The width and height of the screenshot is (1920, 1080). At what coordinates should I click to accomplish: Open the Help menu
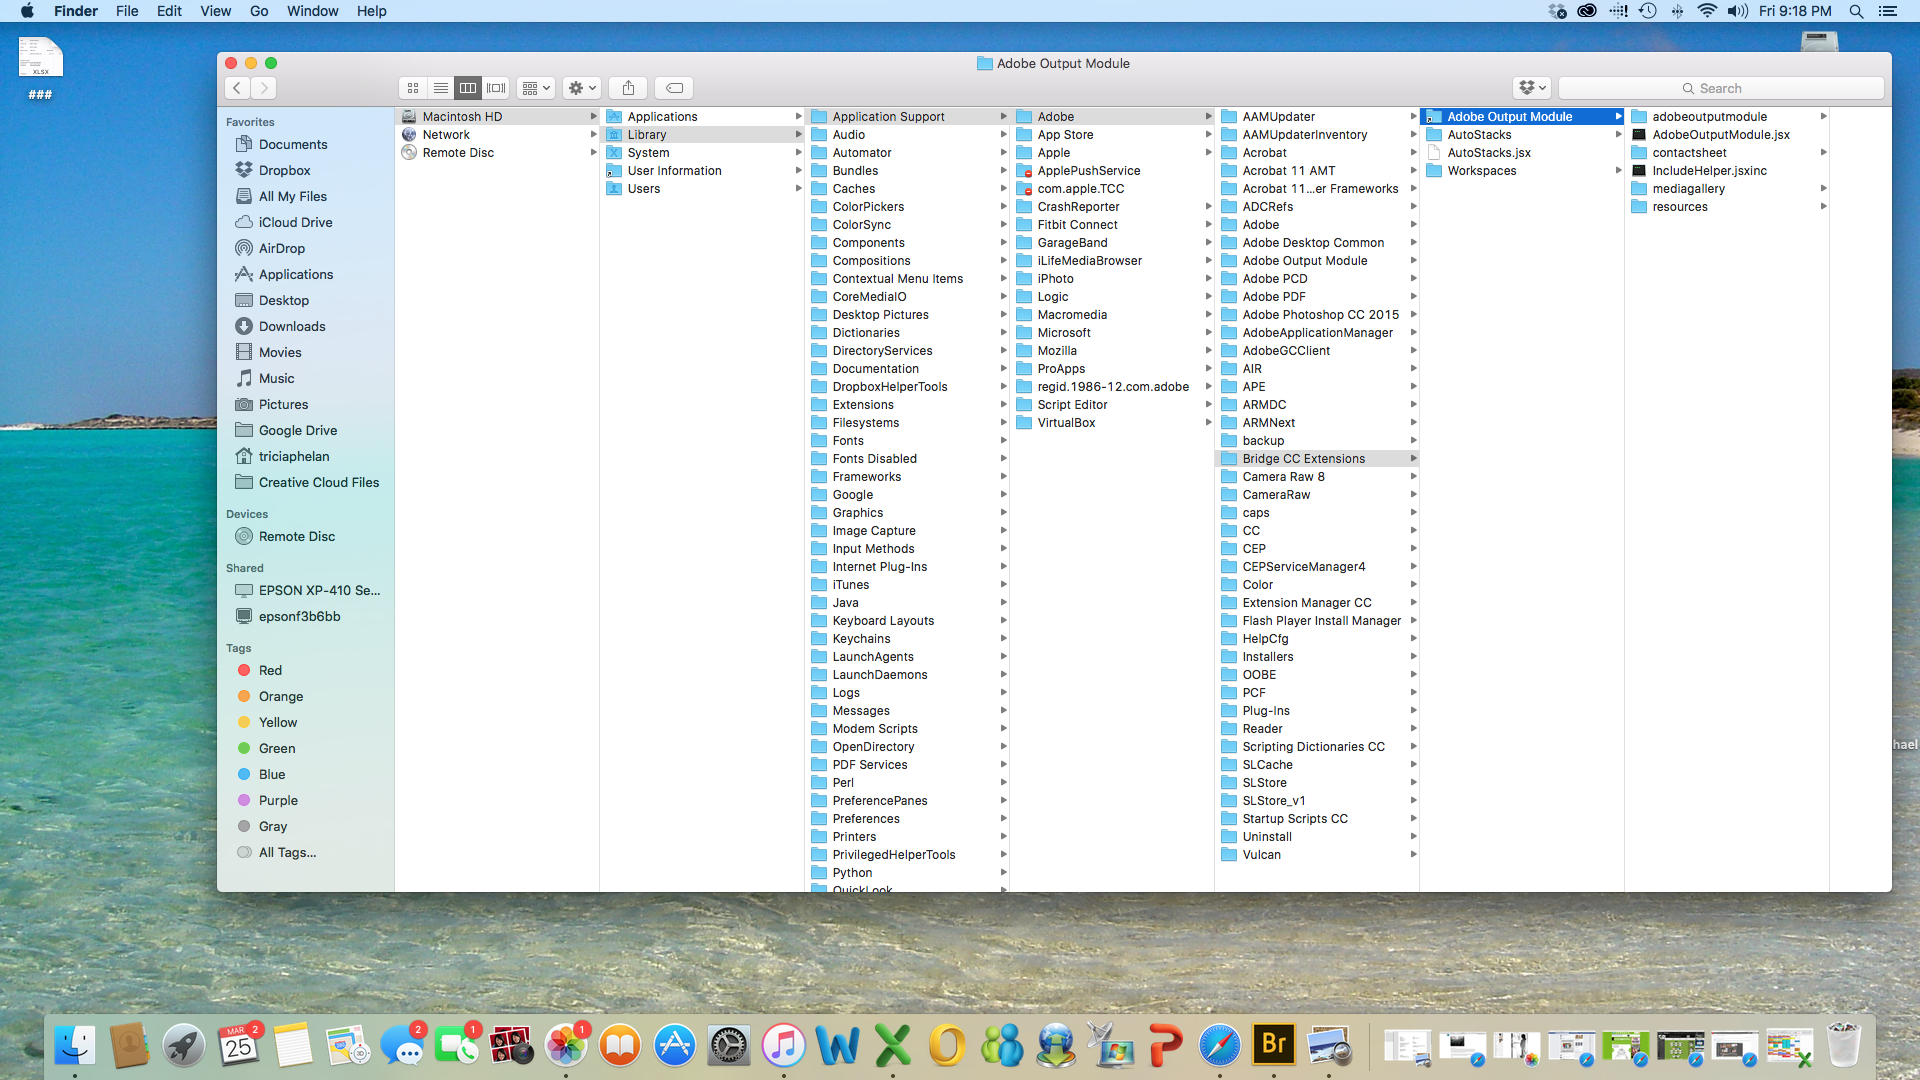point(371,11)
